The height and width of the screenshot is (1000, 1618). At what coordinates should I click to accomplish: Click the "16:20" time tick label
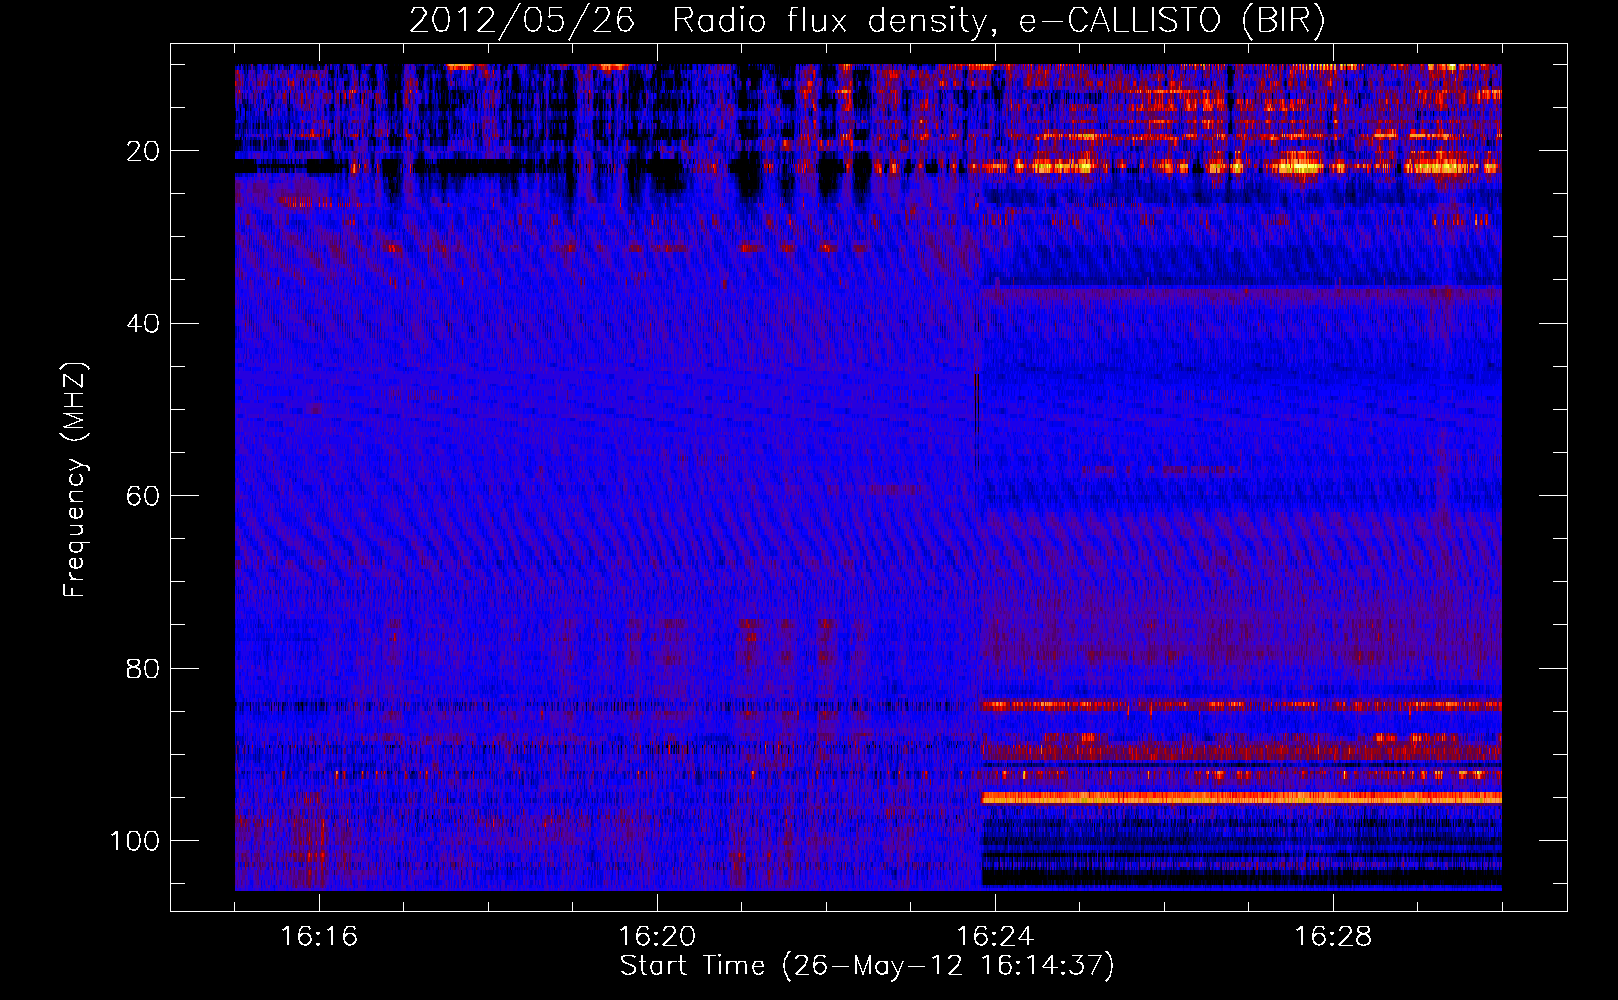[x=657, y=936]
